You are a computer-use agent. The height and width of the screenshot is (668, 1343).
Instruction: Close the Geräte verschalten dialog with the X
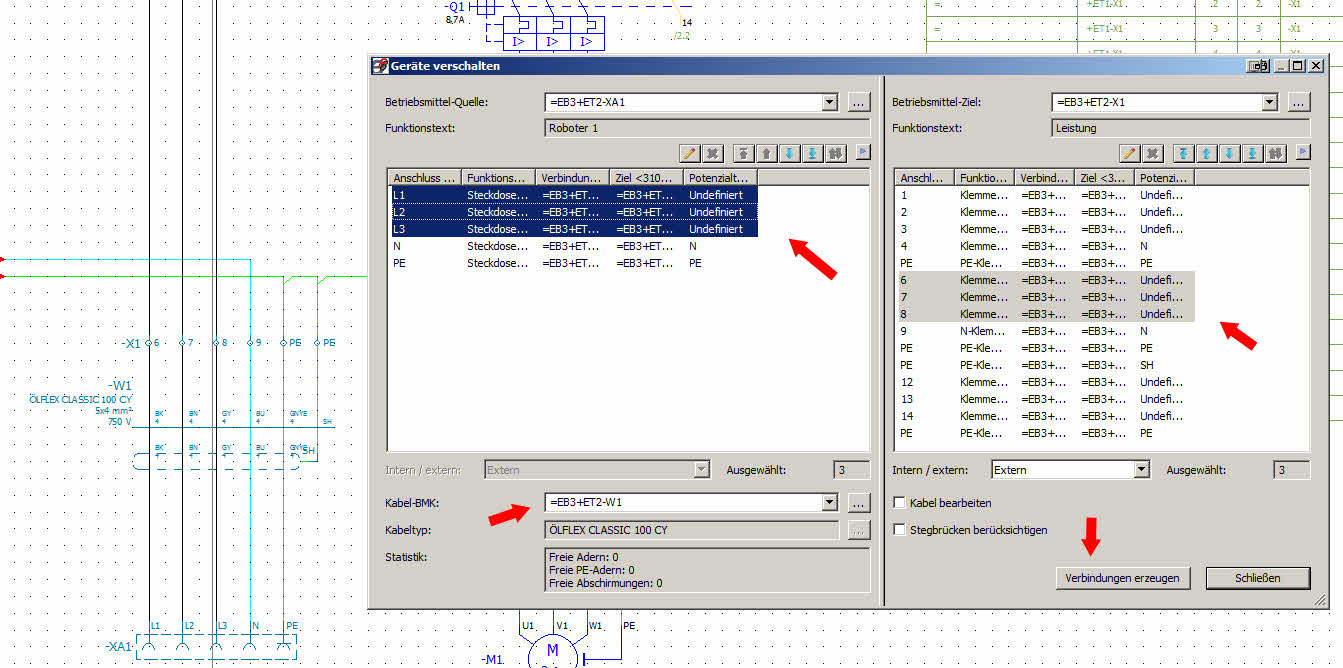(1316, 66)
